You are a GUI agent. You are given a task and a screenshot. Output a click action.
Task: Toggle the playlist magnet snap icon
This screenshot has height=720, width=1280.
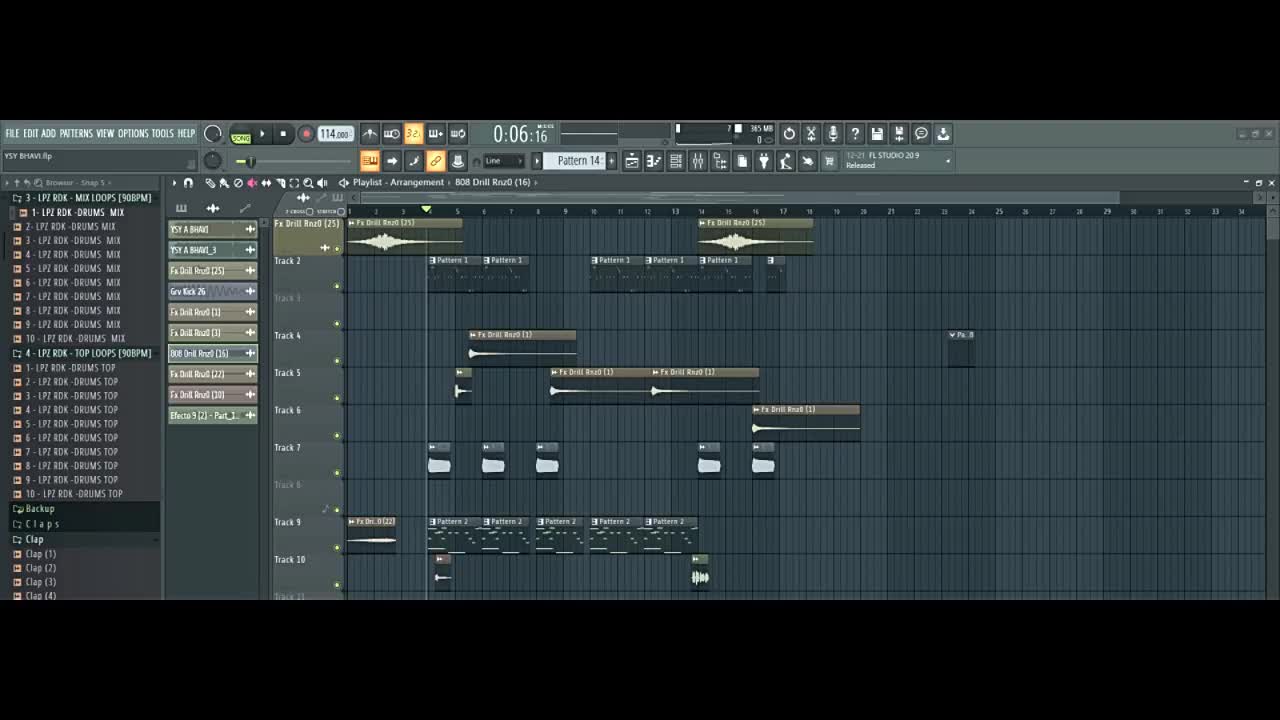pos(188,183)
